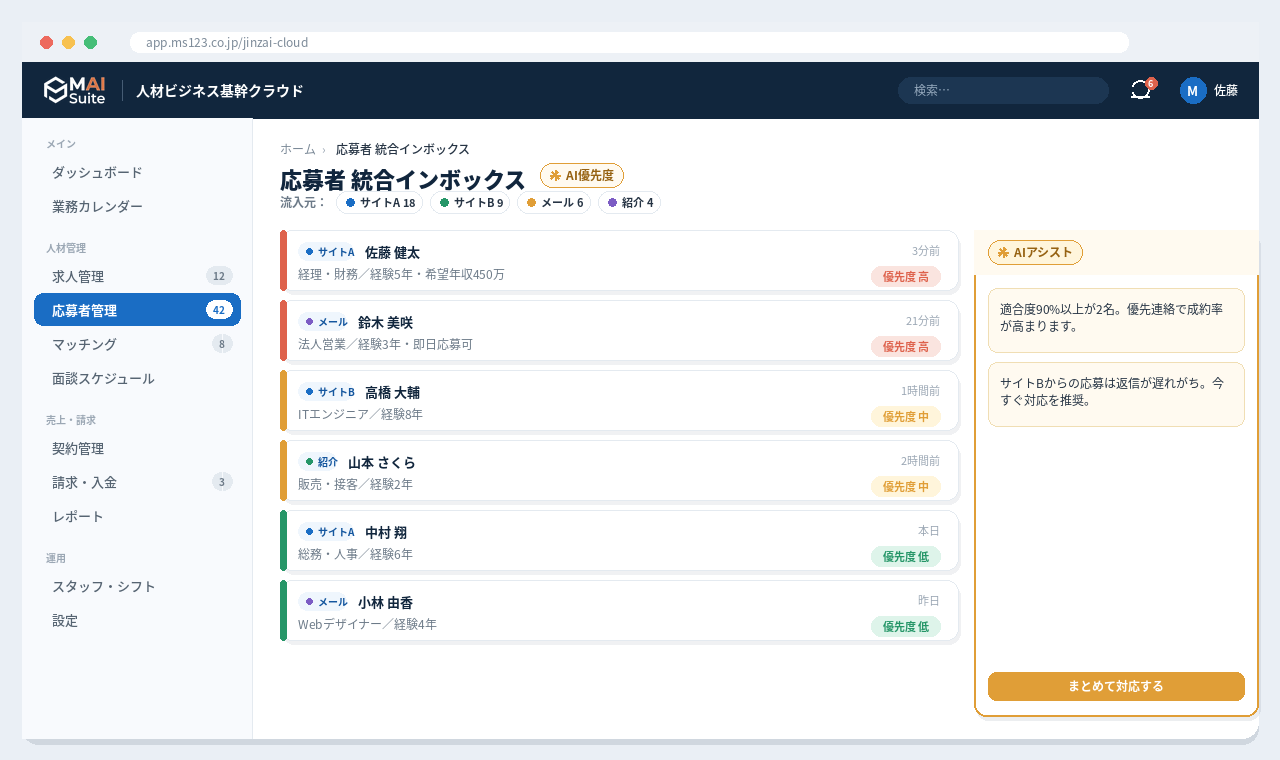The width and height of the screenshot is (1280, 760).
Task: Open applicant 高橋 大輔 card
Action: (x=619, y=401)
